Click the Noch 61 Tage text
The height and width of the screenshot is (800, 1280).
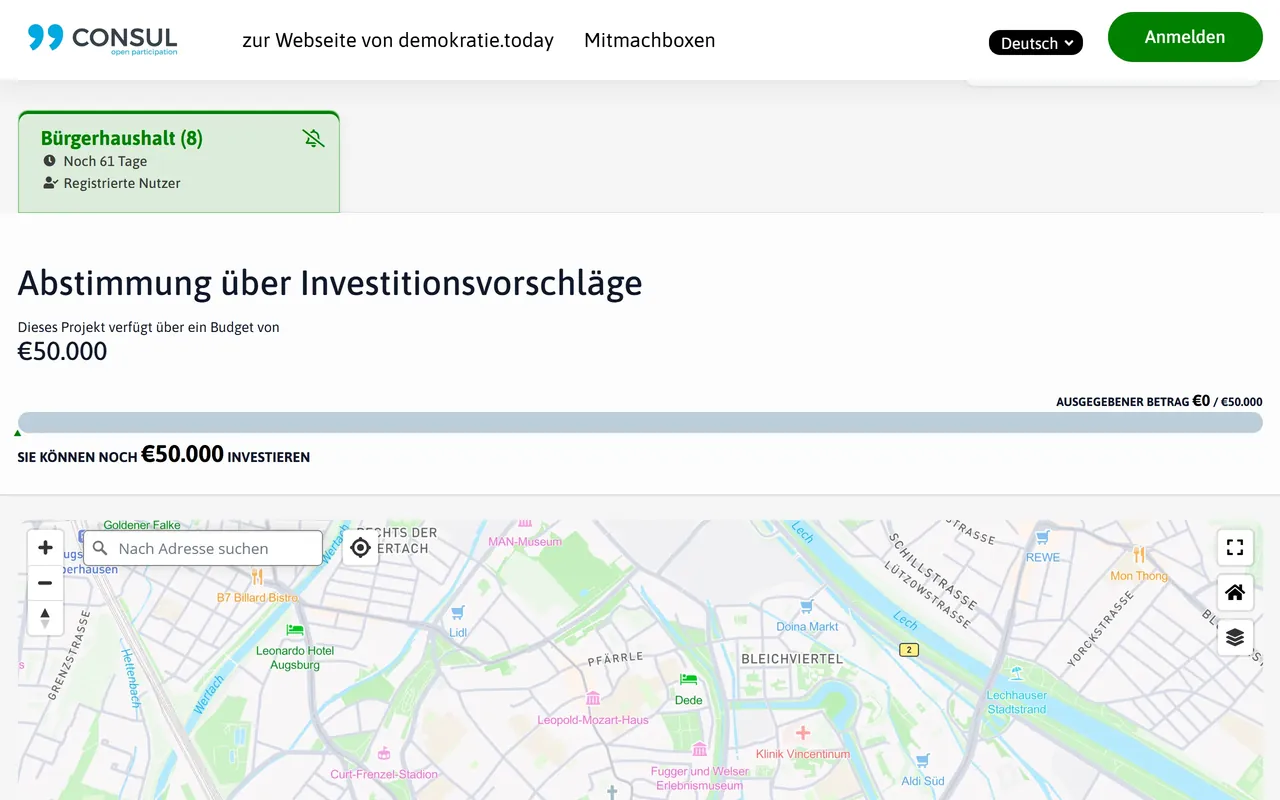click(x=105, y=161)
